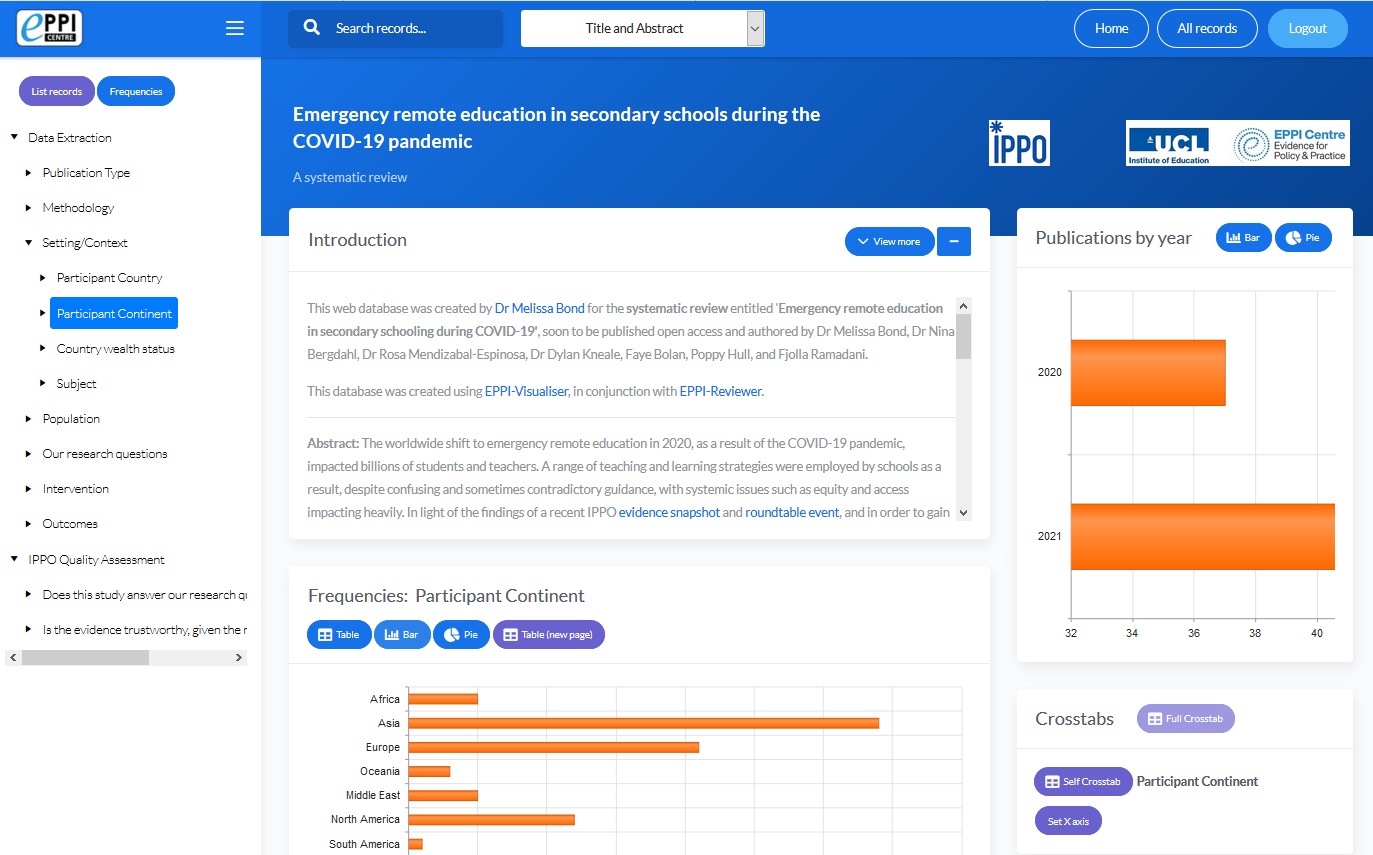Click the Set X axis button
Viewport: 1373px width, 855px height.
tap(1068, 821)
